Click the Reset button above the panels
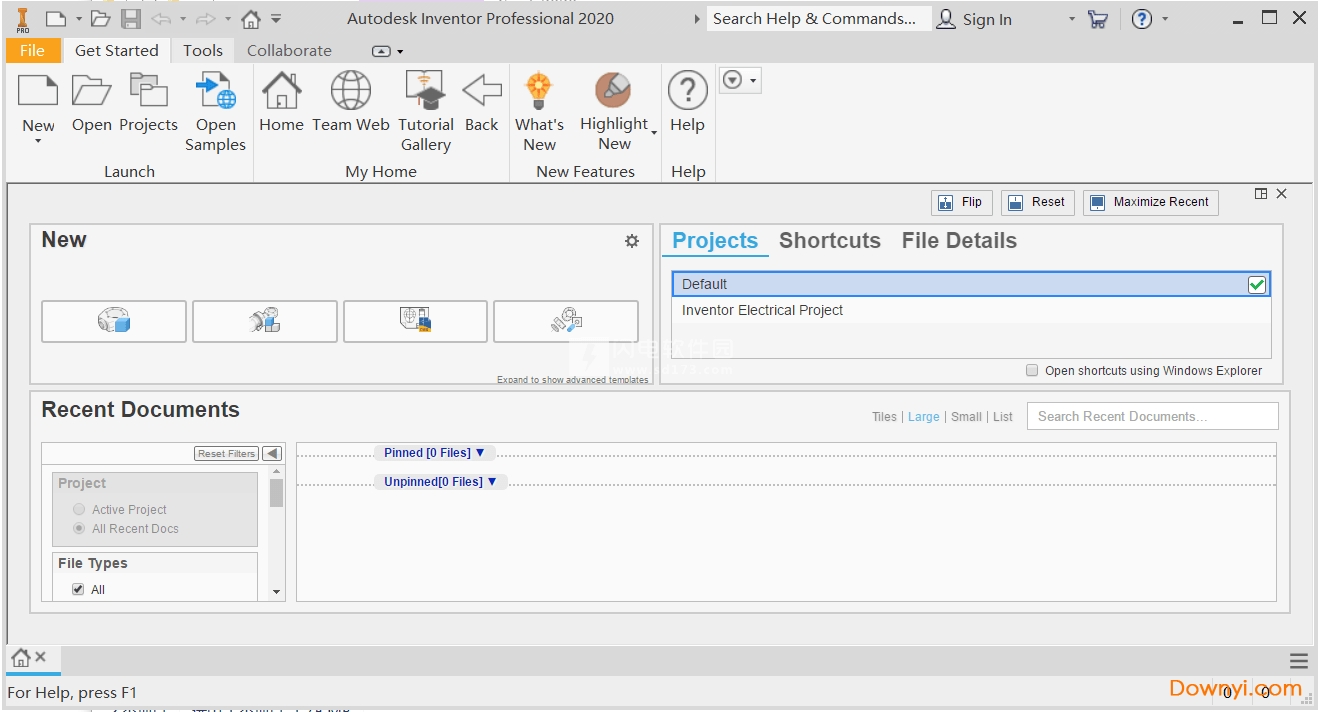The width and height of the screenshot is (1318, 712). pos(1037,202)
